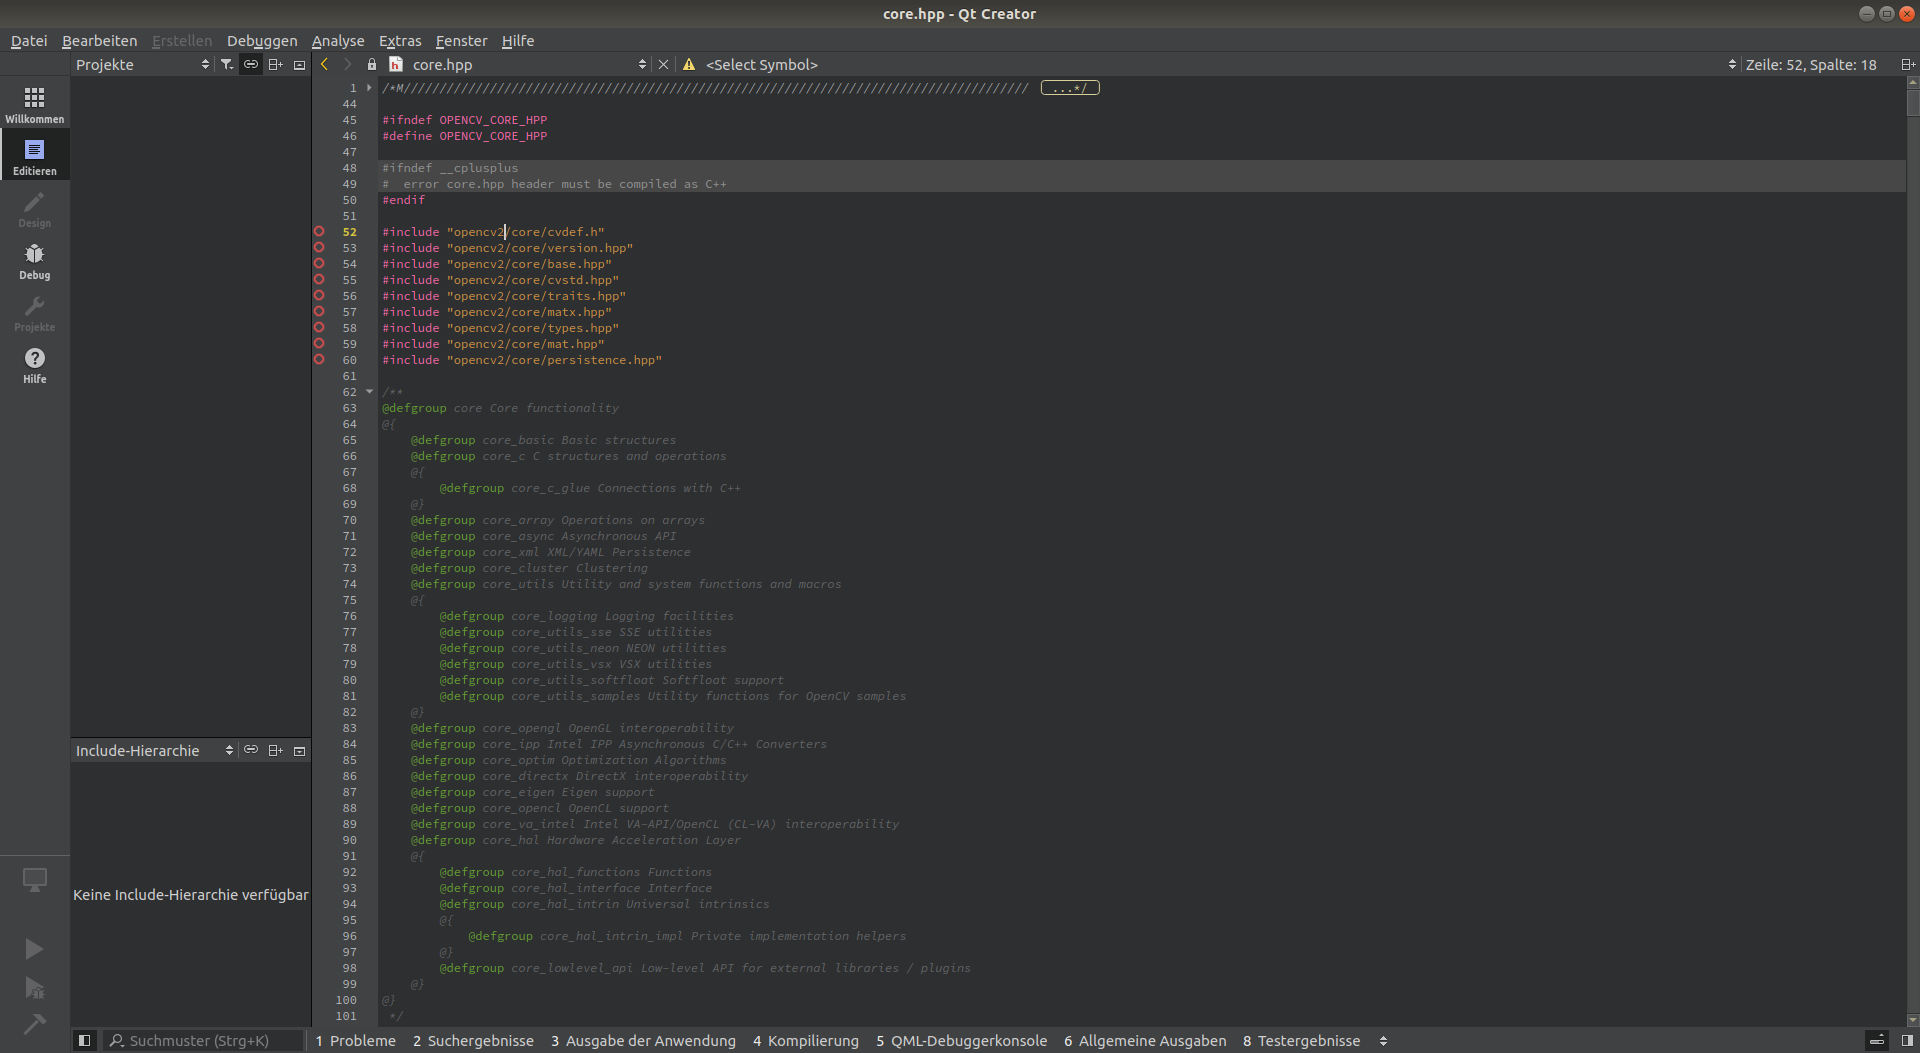Open the Projekte panel type dropdown
Viewport: 1920px width, 1053px height.
click(143, 64)
